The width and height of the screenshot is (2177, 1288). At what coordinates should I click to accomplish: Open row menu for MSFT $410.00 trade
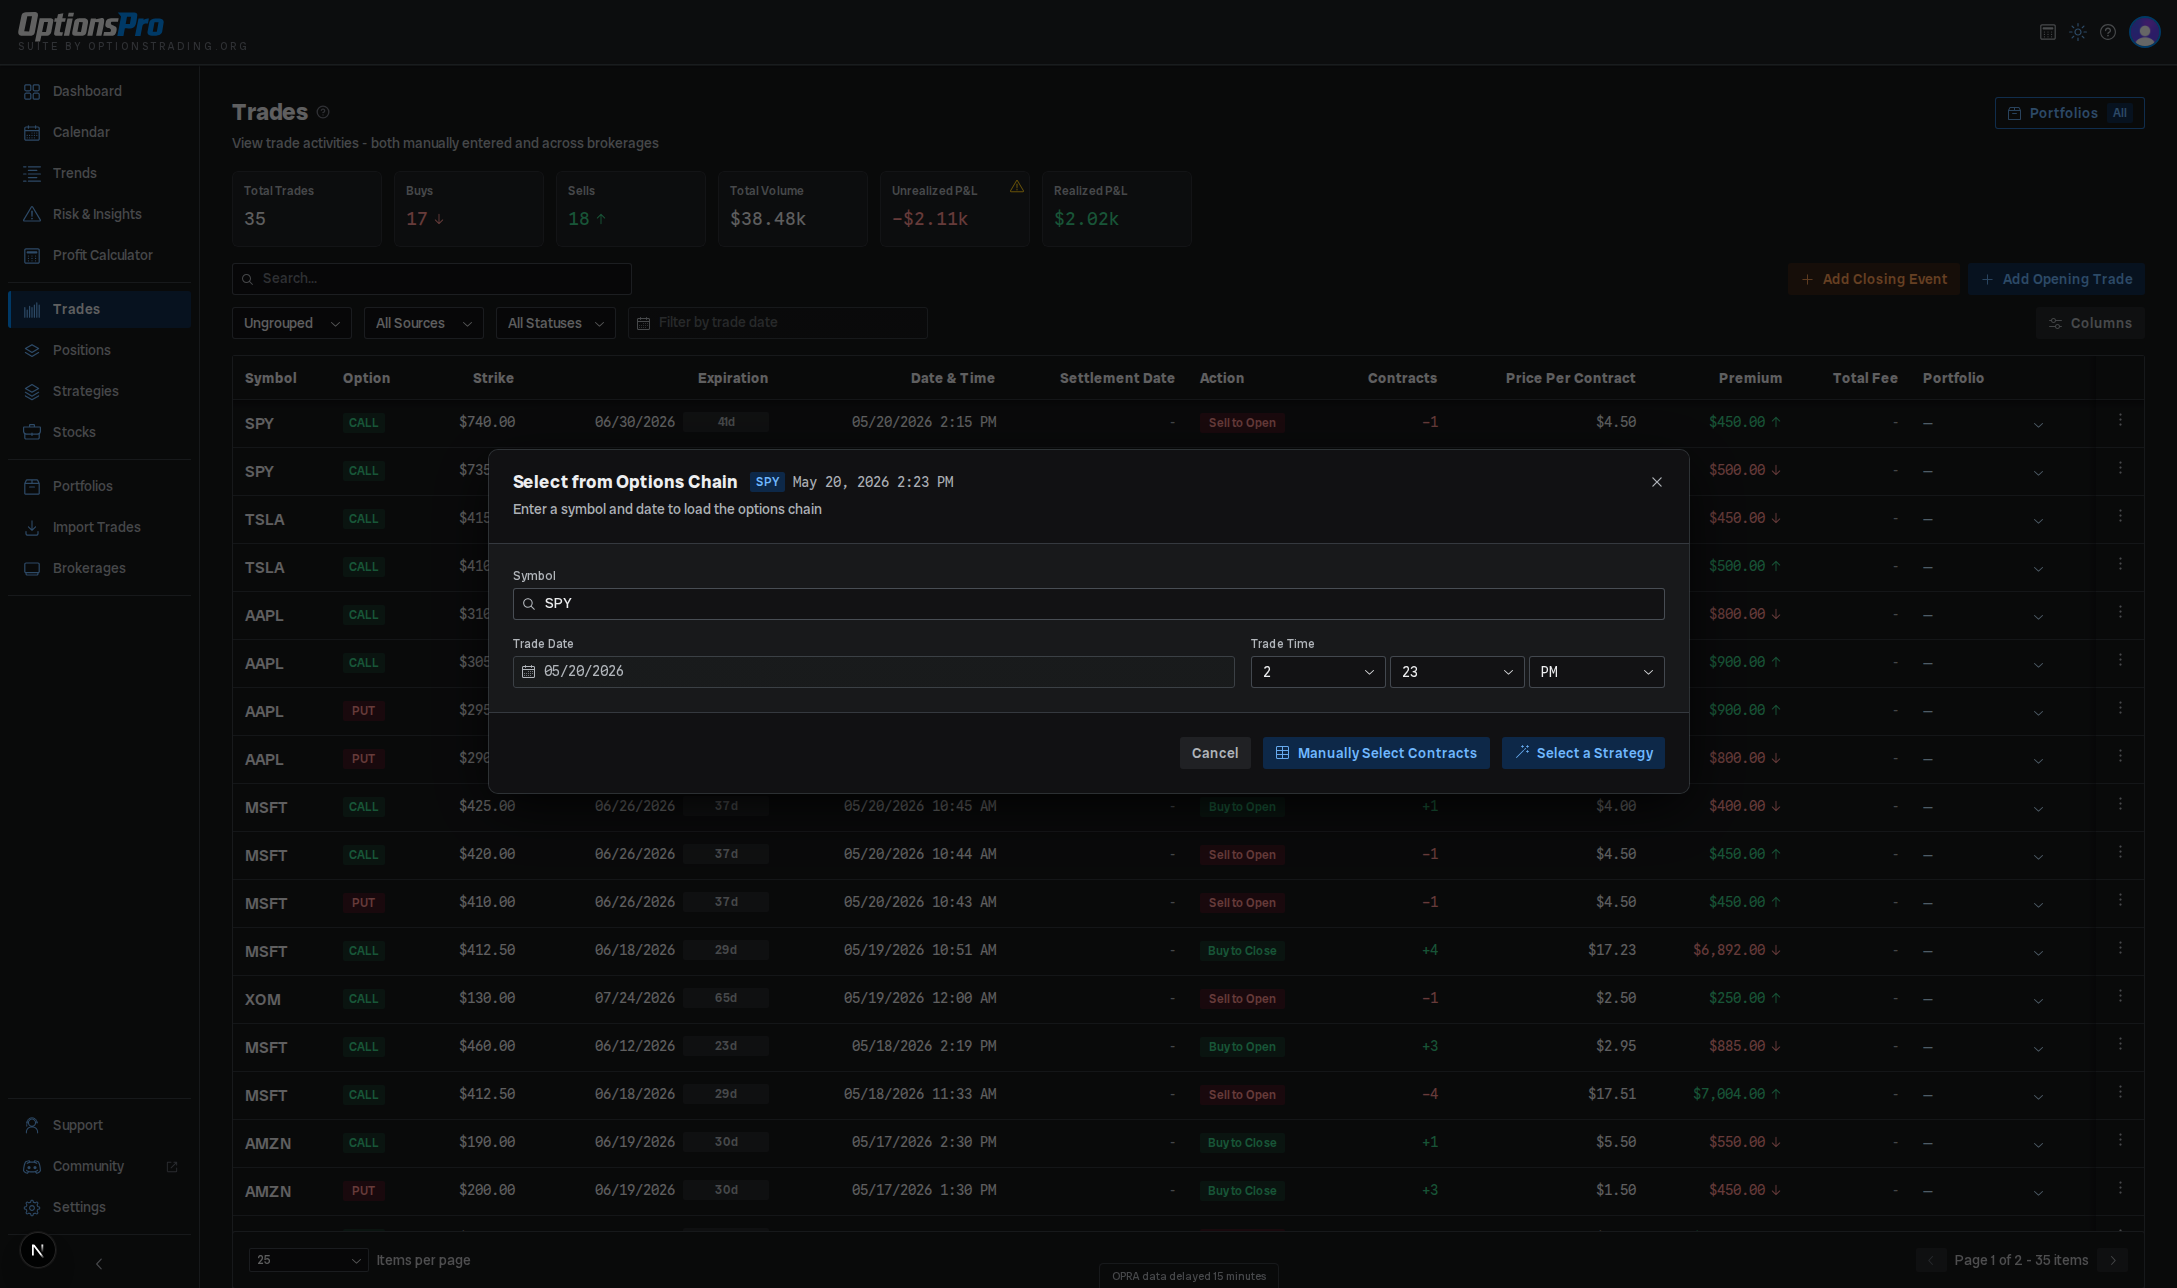[2120, 901]
